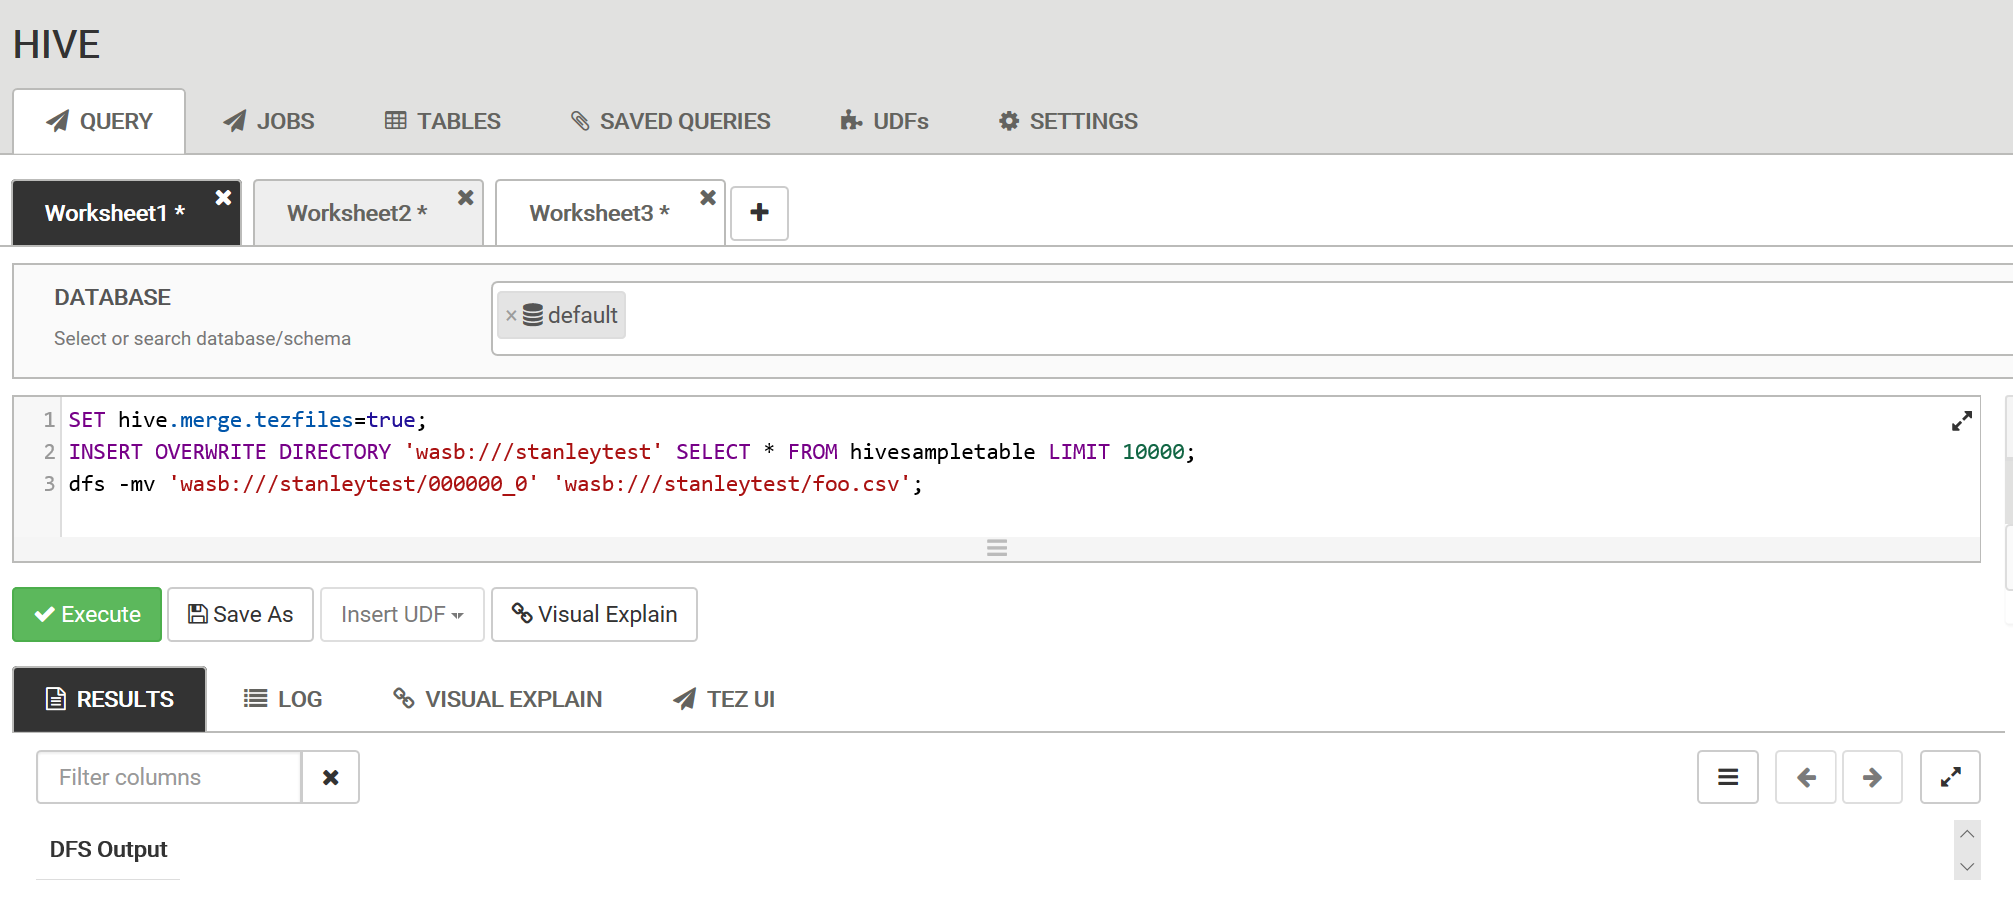The image size is (2013, 906).
Task: Remove the default database tag
Action: (x=511, y=316)
